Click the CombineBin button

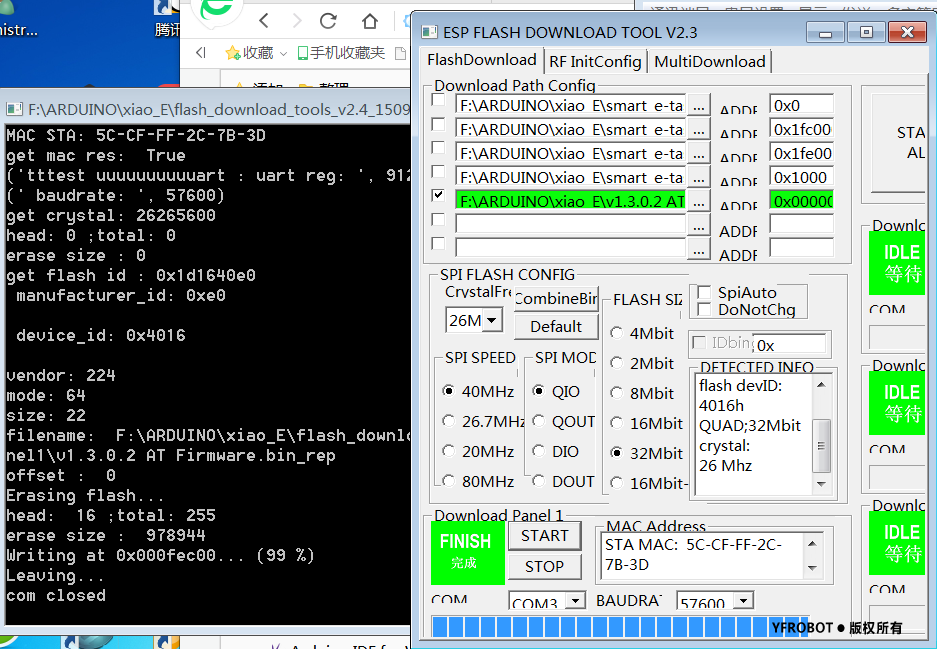pyautogui.click(x=556, y=298)
